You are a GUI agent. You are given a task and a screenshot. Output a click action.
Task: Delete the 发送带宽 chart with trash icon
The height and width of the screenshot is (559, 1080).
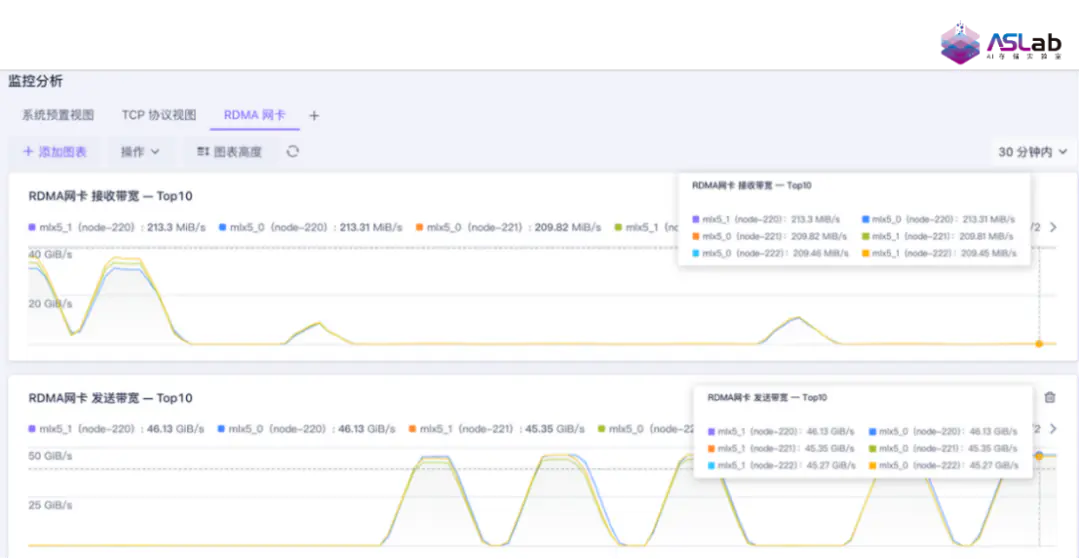[x=1050, y=397]
